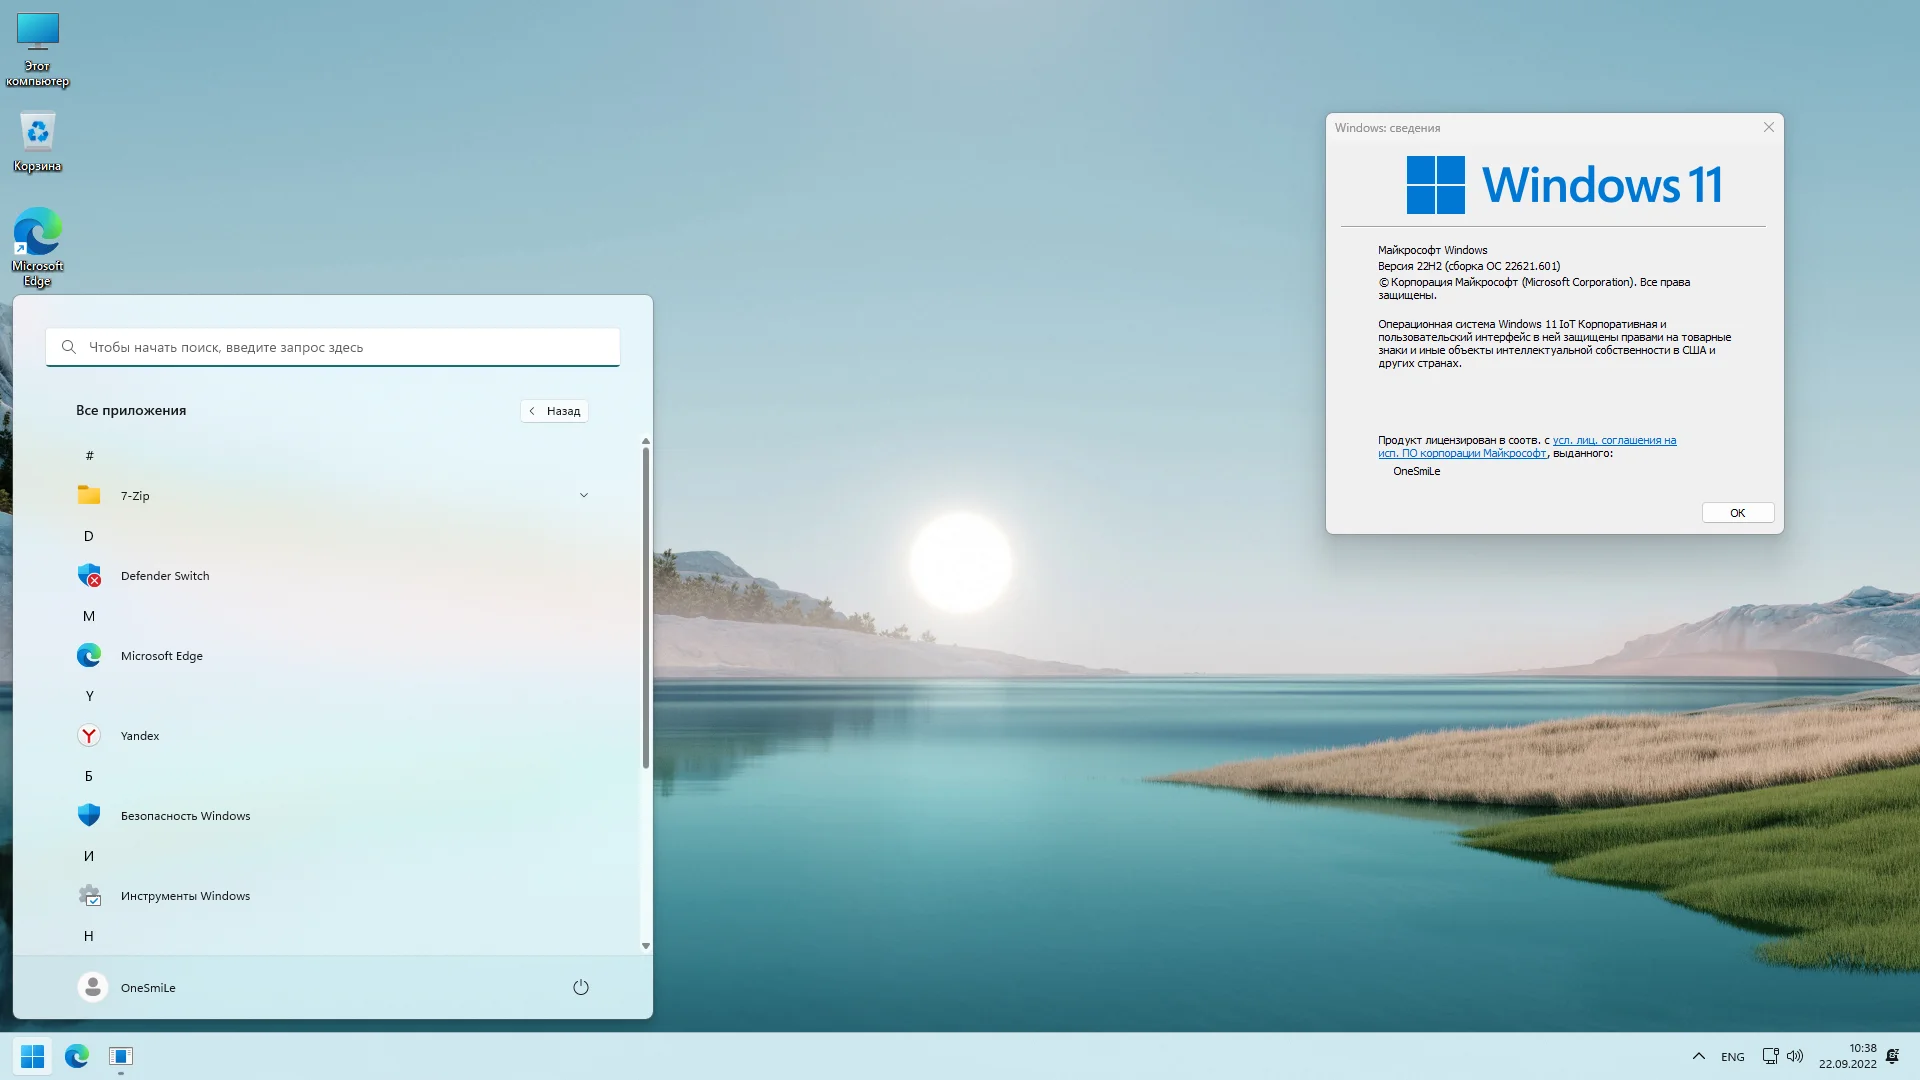Click the volume icon in system tray
This screenshot has height=1080, width=1920.
1795,1056
